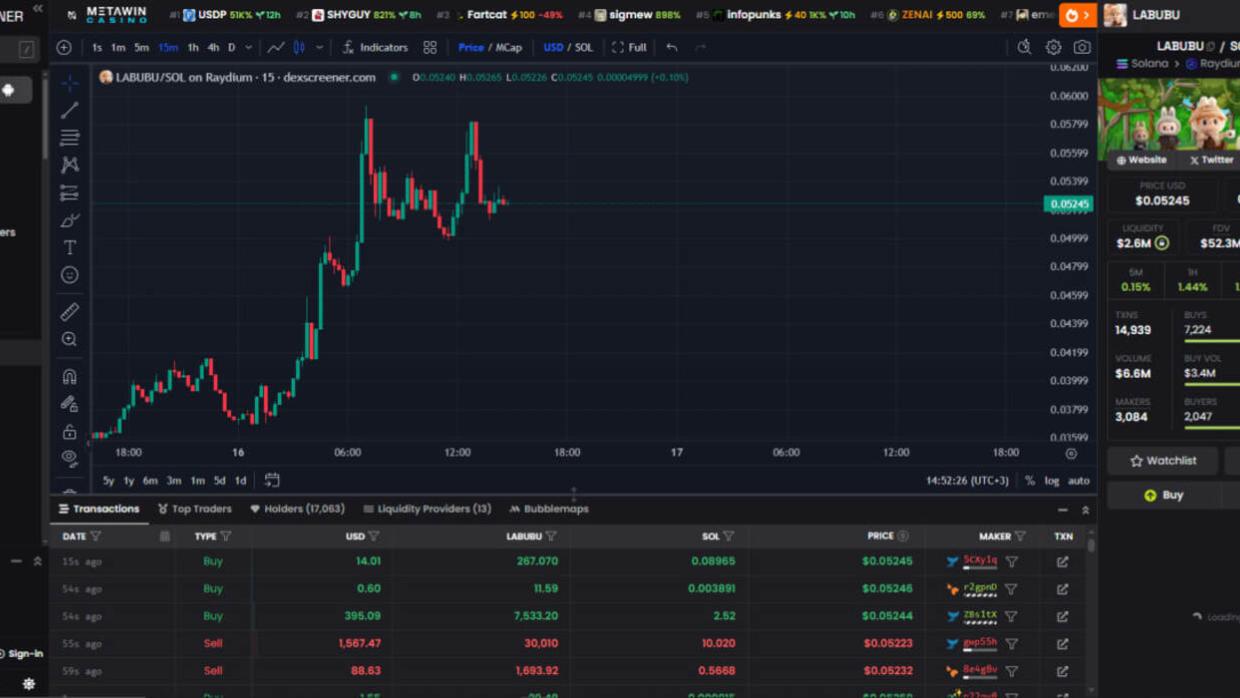
Task: Click the green Buy button
Action: click(1163, 495)
